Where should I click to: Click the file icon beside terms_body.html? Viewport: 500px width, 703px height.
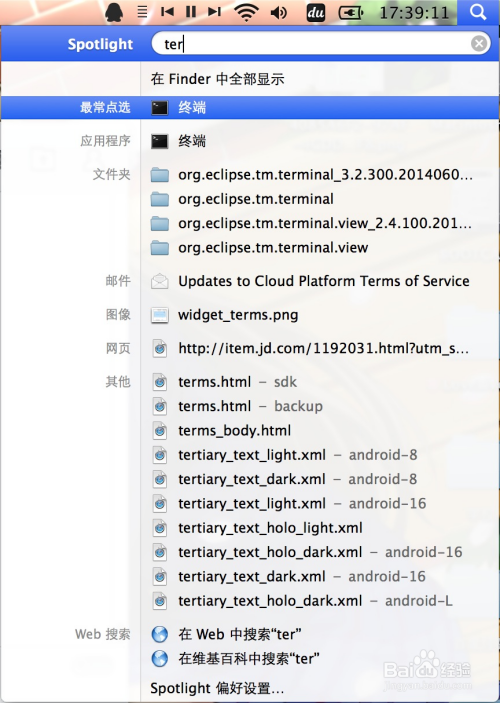[x=160, y=431]
